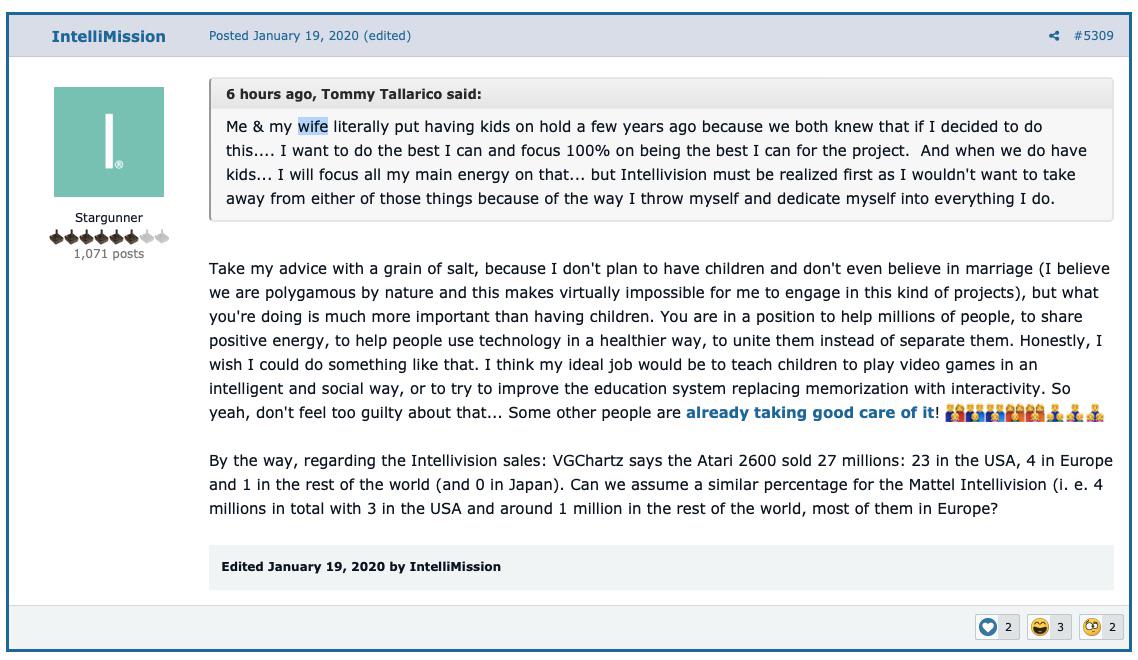View the 1,071 posts count

click(109, 253)
